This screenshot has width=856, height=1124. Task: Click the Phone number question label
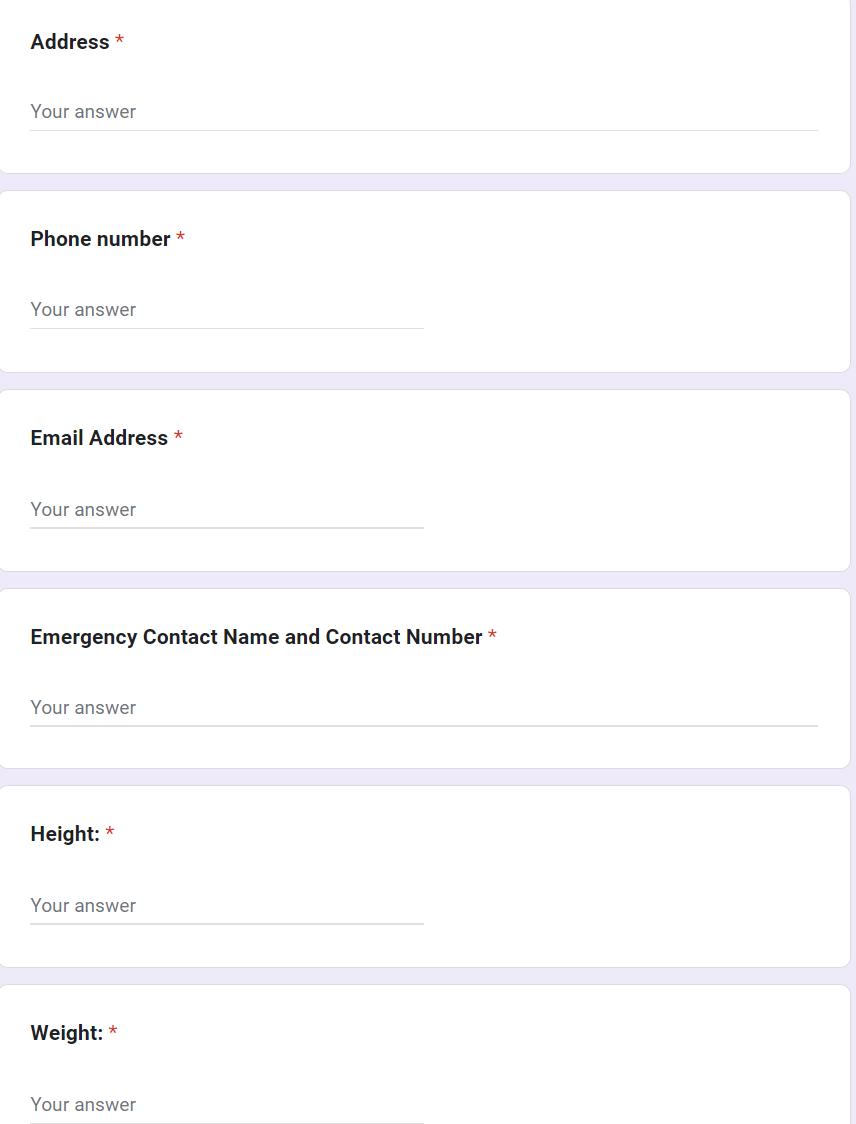click(100, 239)
